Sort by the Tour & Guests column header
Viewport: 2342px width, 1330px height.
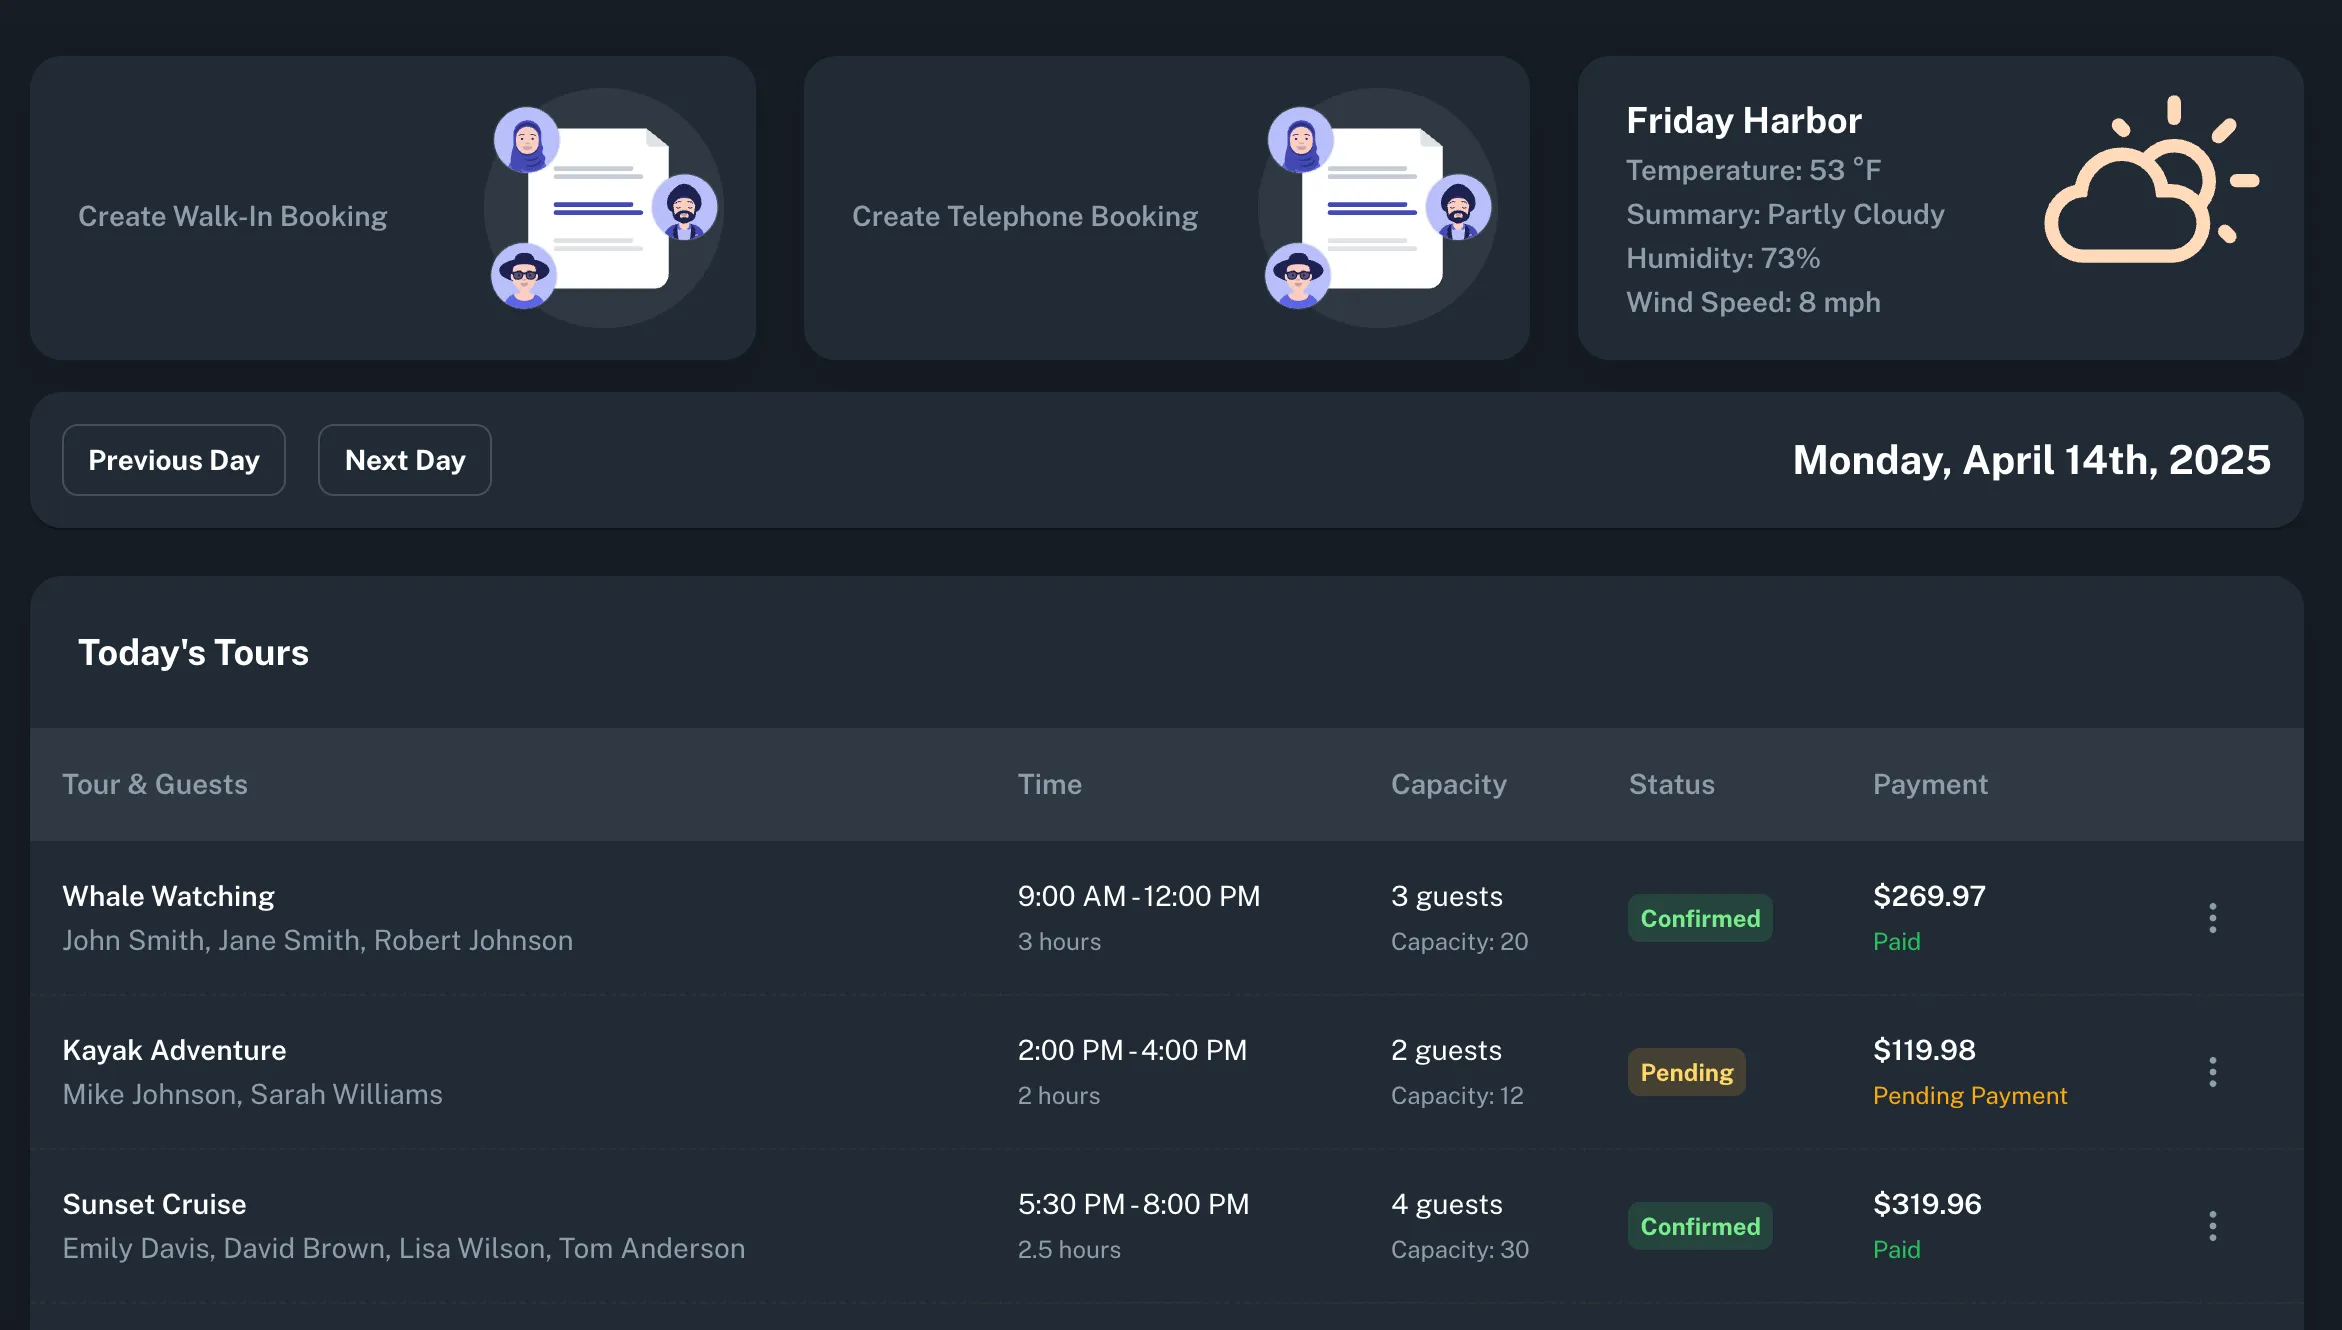click(x=155, y=784)
